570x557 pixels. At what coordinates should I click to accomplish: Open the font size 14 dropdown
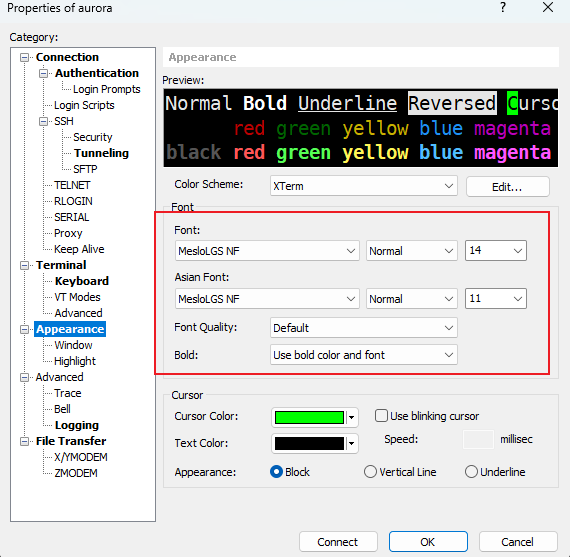click(496, 251)
